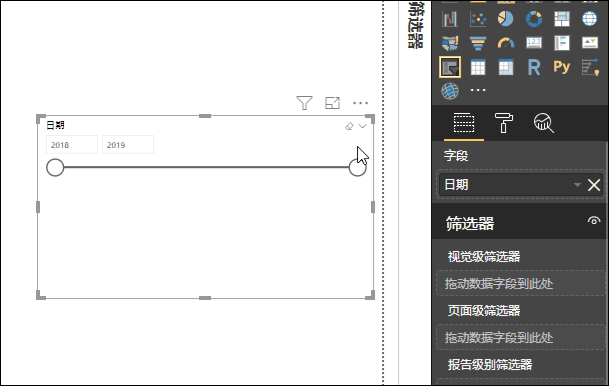Open the 日期 field dropdown arrow
The width and height of the screenshot is (609, 386).
[577, 185]
